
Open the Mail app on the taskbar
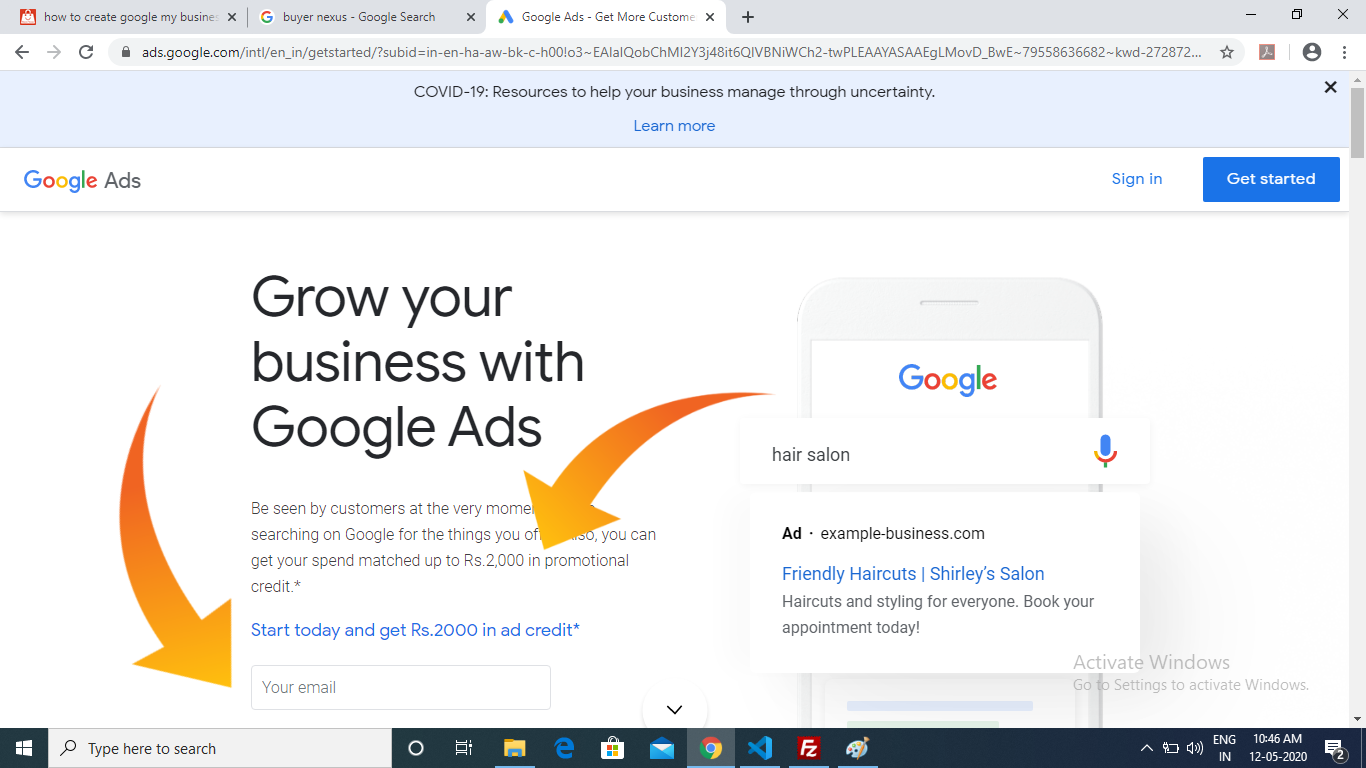(661, 748)
